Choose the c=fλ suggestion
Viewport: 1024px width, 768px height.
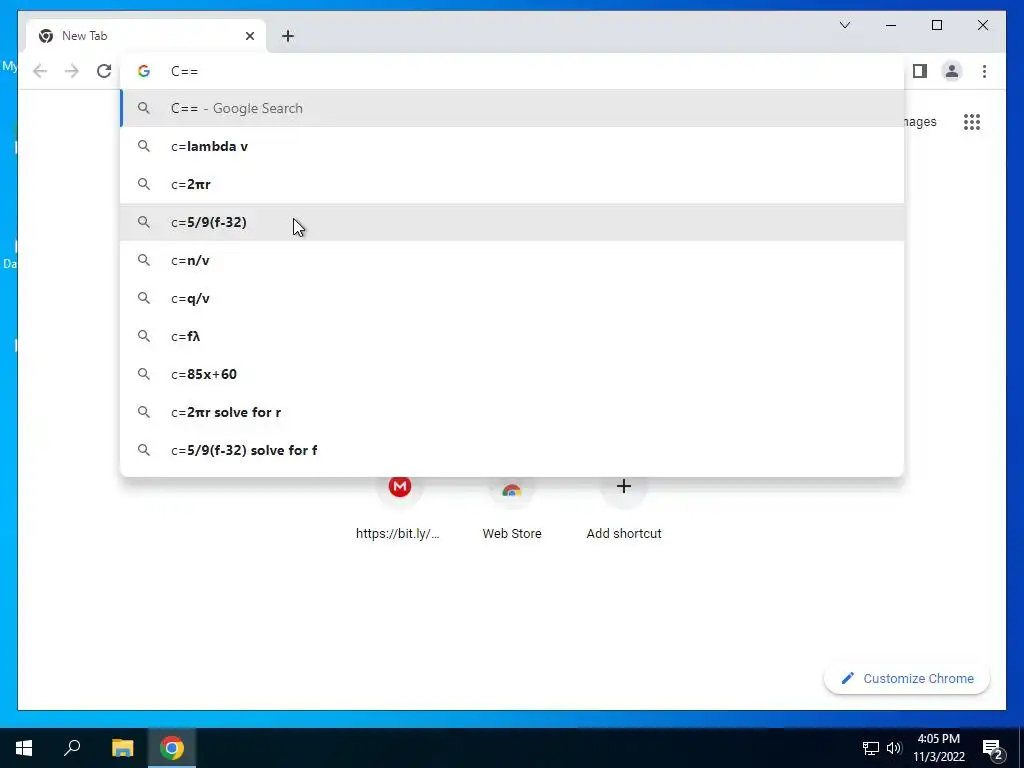click(x=512, y=336)
